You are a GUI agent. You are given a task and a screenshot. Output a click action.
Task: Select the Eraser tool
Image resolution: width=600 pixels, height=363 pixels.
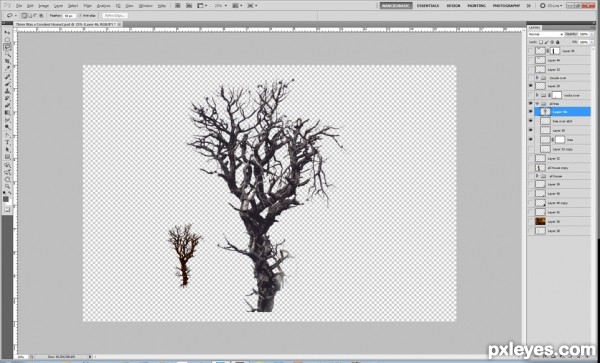coord(7,105)
